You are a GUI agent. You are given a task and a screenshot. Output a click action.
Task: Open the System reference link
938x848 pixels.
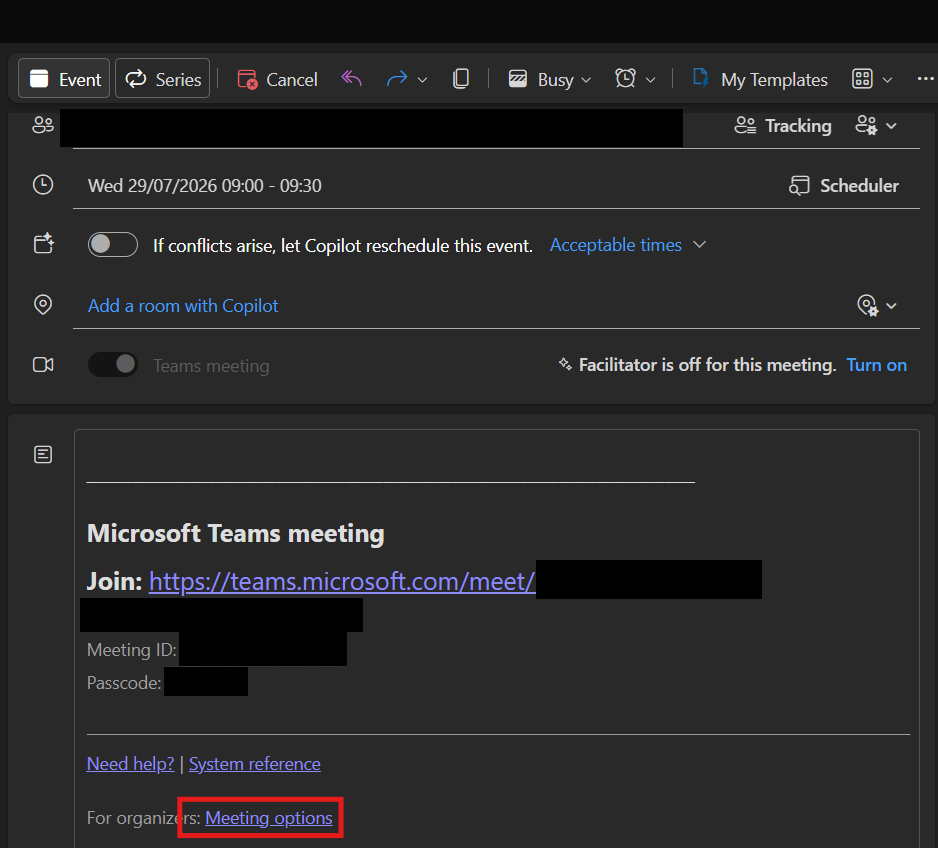(255, 764)
